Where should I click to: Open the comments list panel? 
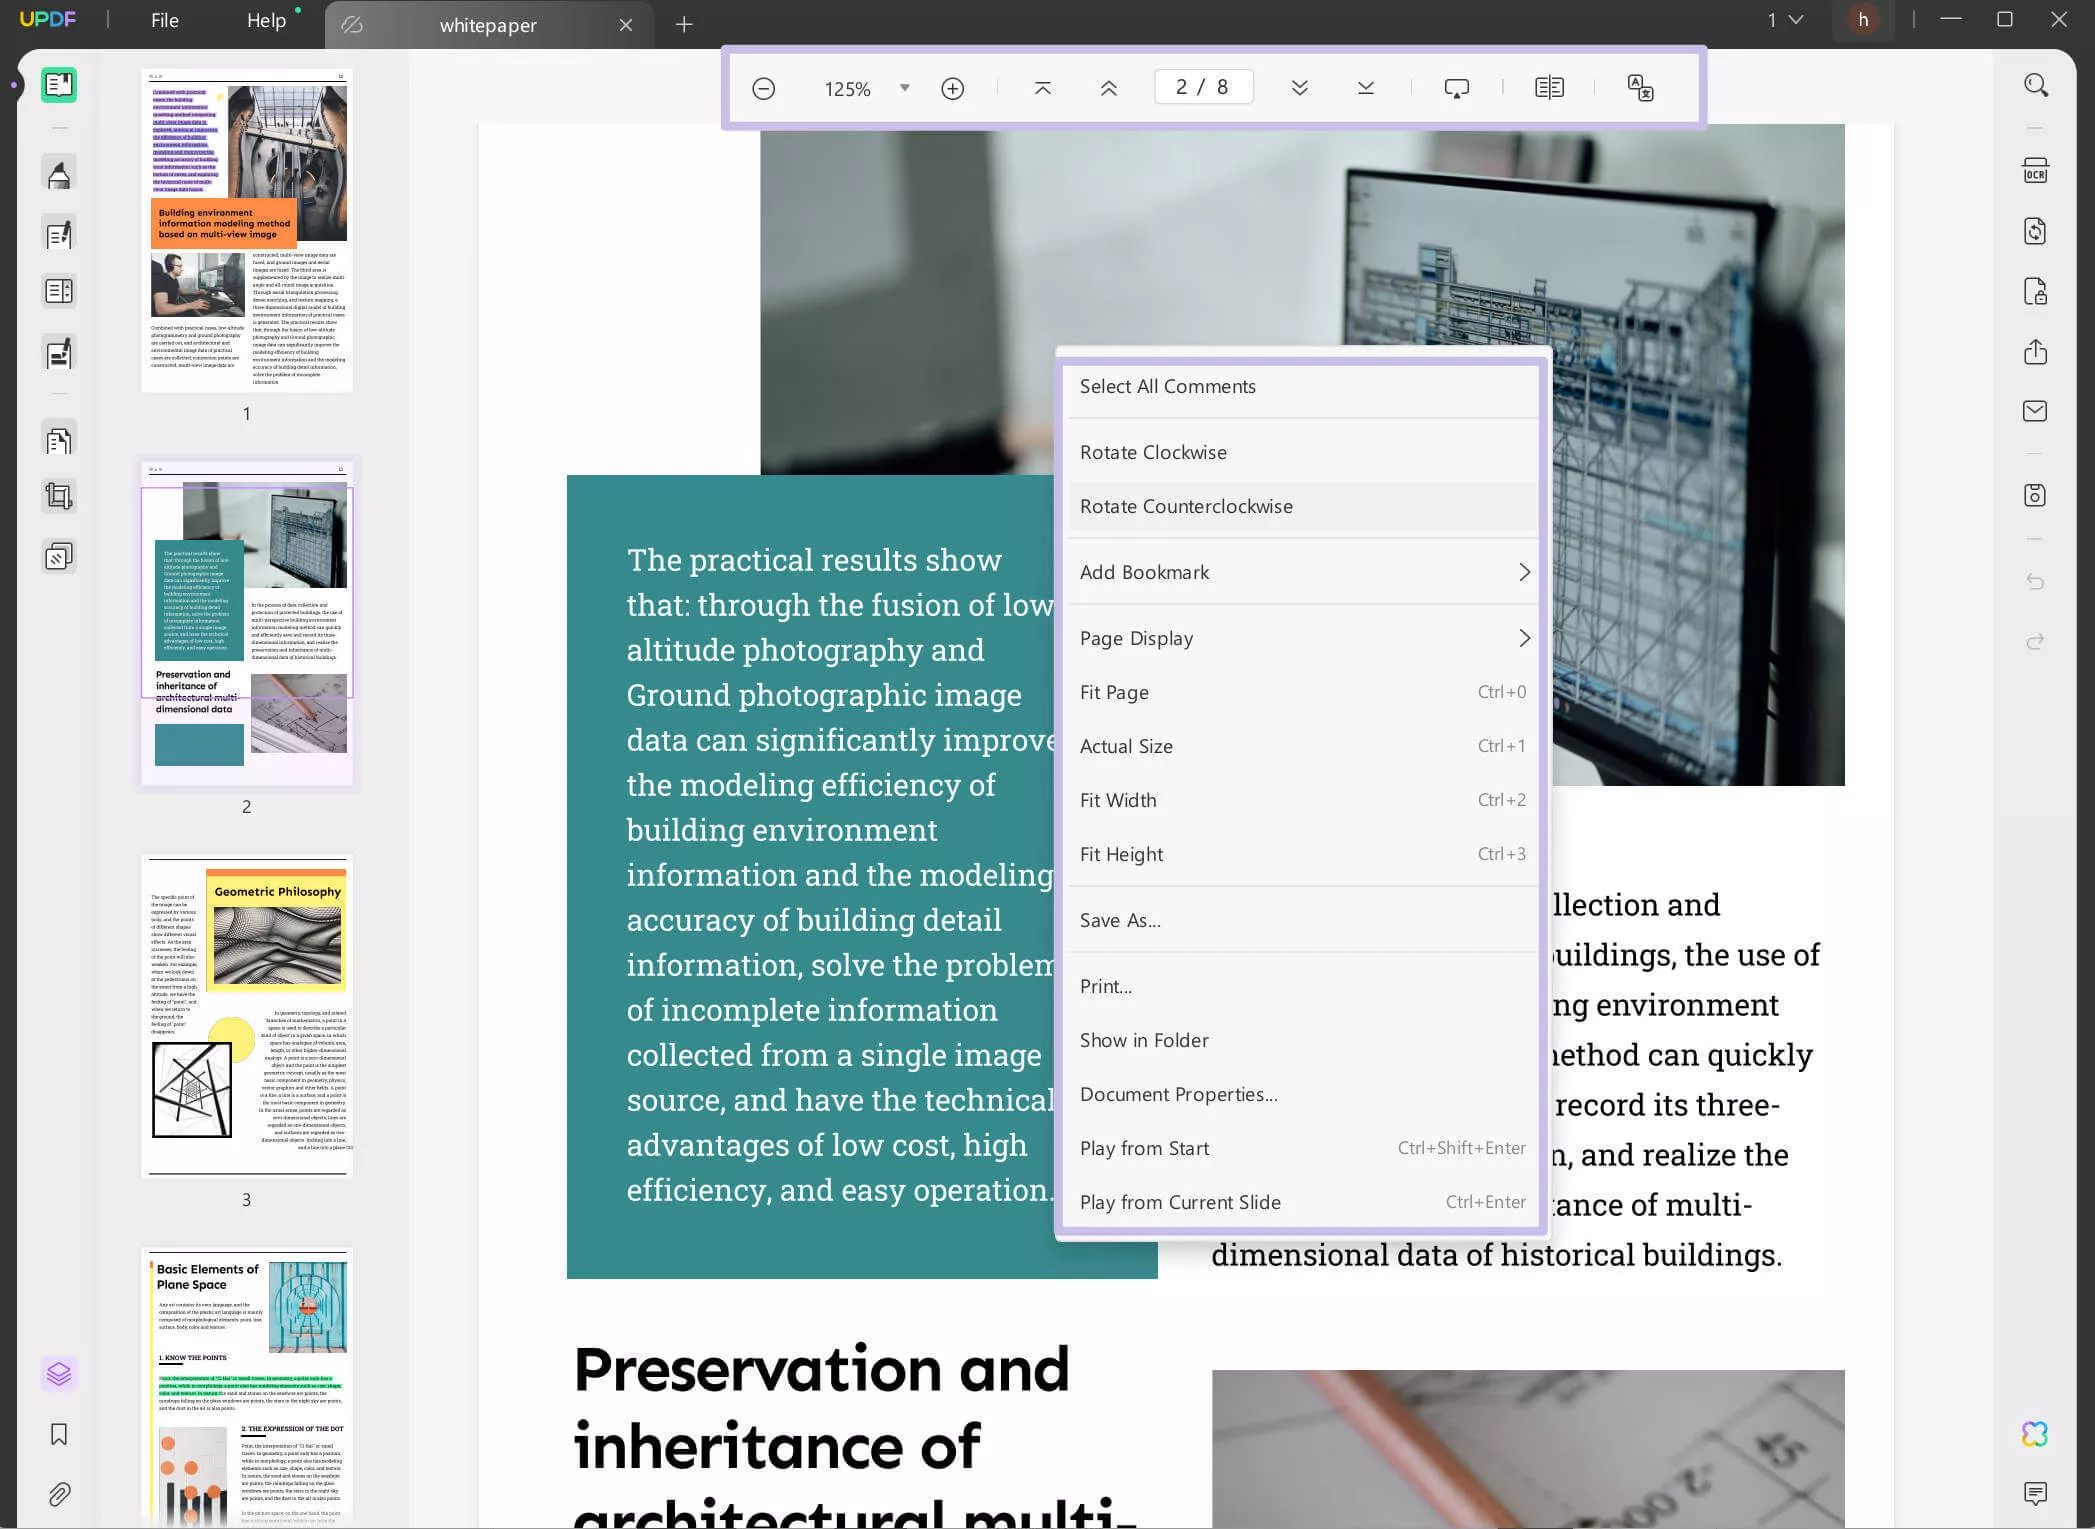point(2035,1494)
